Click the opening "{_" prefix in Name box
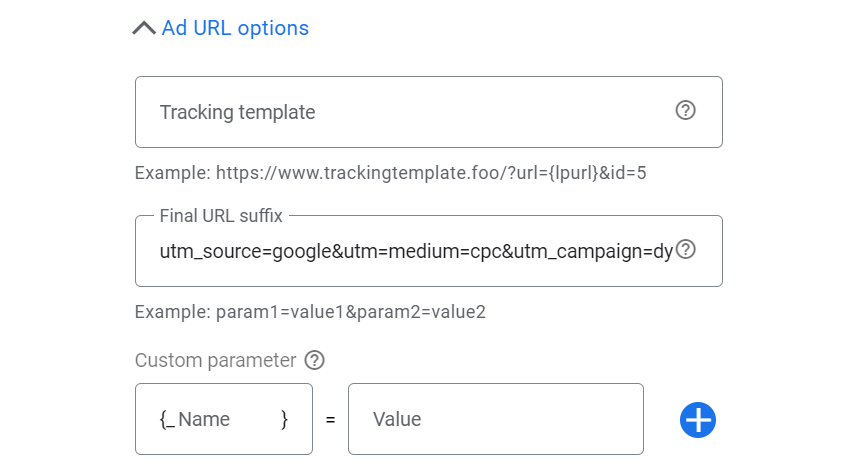Image resolution: width=850 pixels, height=474 pixels. [x=167, y=419]
